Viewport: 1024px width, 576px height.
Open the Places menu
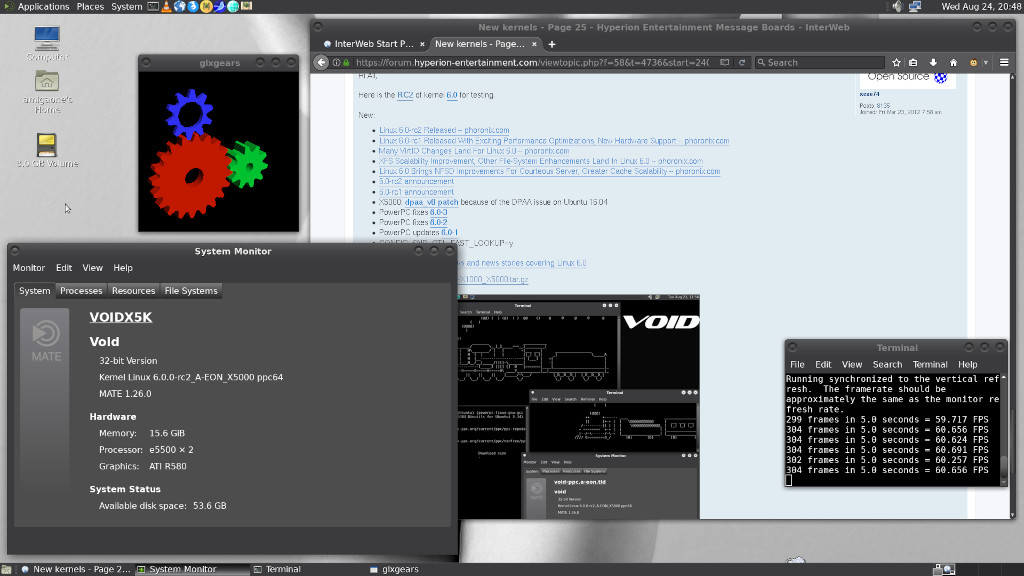[x=90, y=7]
